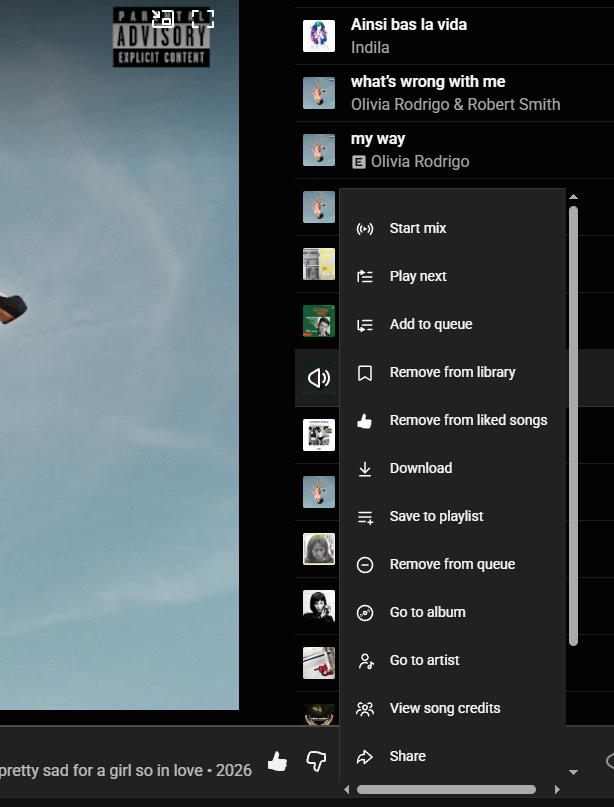Click the minus-circle Remove from queue icon
This screenshot has height=807, width=614.
tap(365, 565)
